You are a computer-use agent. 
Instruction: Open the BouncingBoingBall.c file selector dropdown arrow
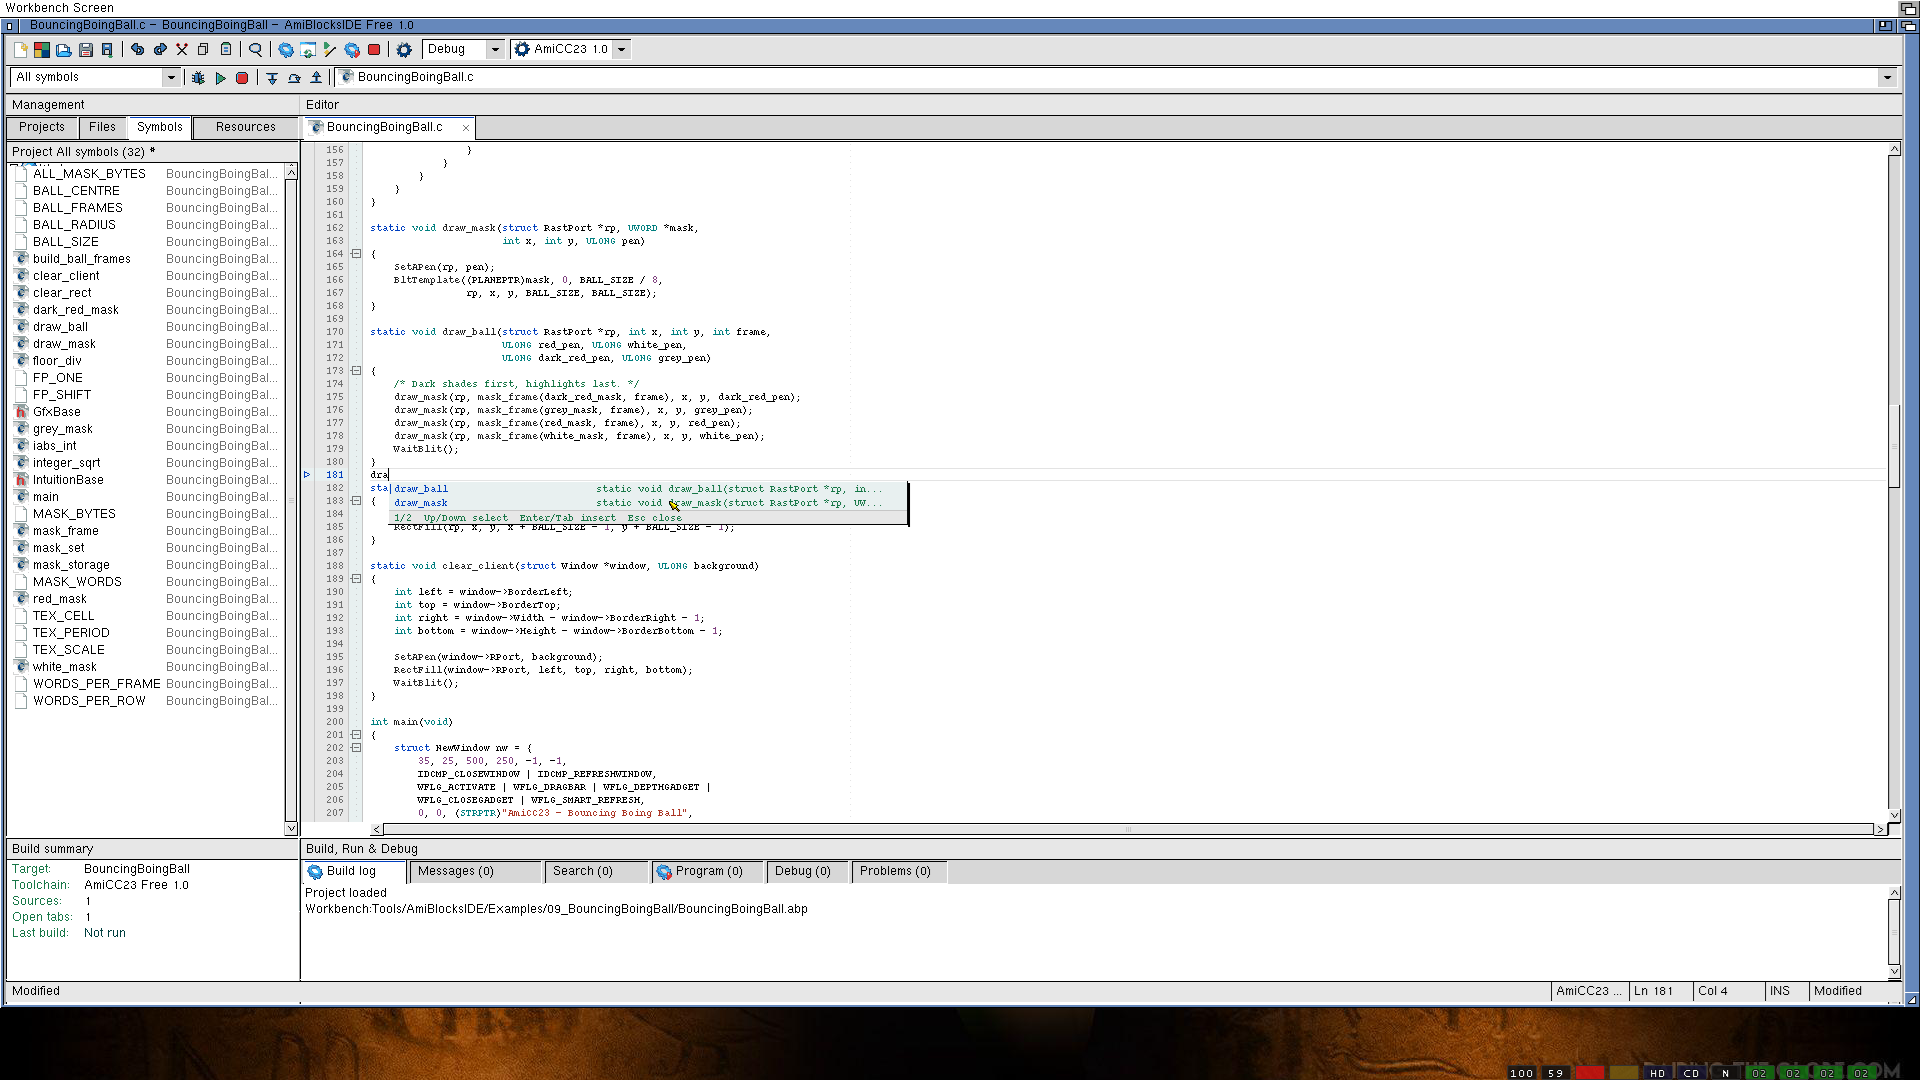(x=1887, y=77)
